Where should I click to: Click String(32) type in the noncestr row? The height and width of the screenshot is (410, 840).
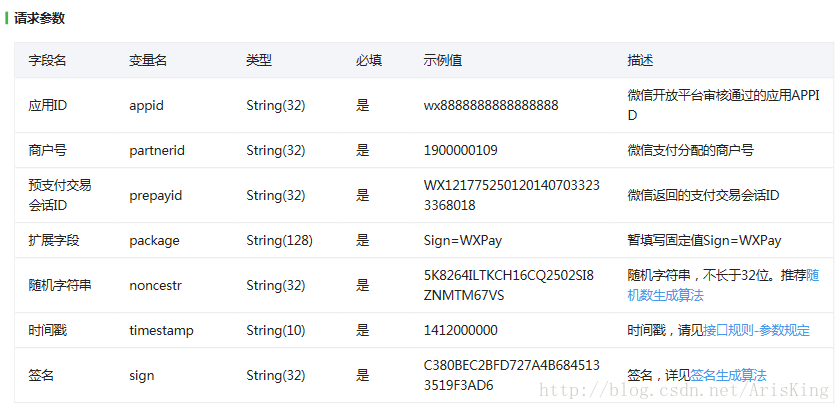(275, 285)
